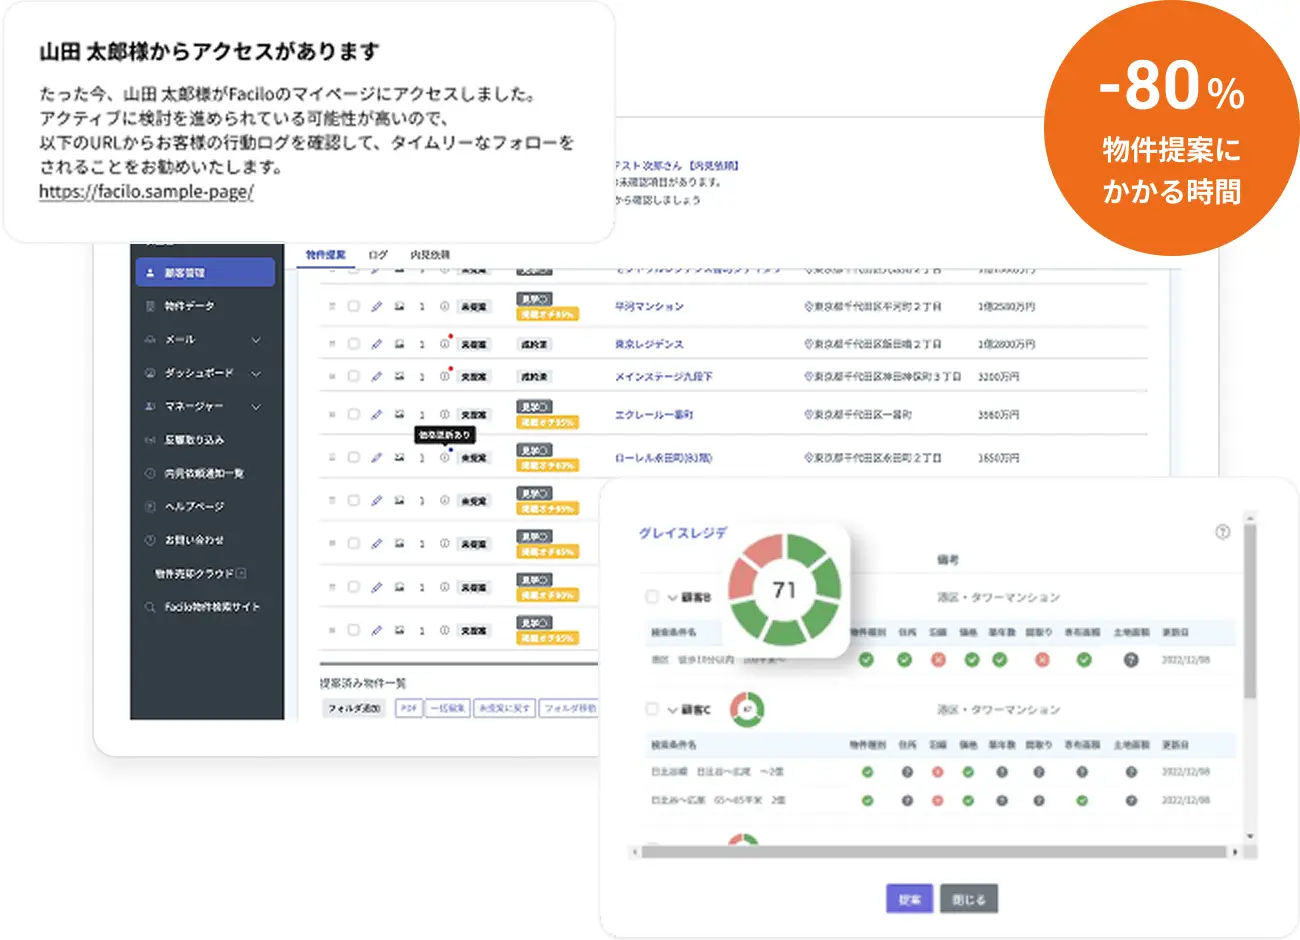Click the horizontal scrollbar in the matching popup
This screenshot has height=940, width=1300.
click(934, 852)
